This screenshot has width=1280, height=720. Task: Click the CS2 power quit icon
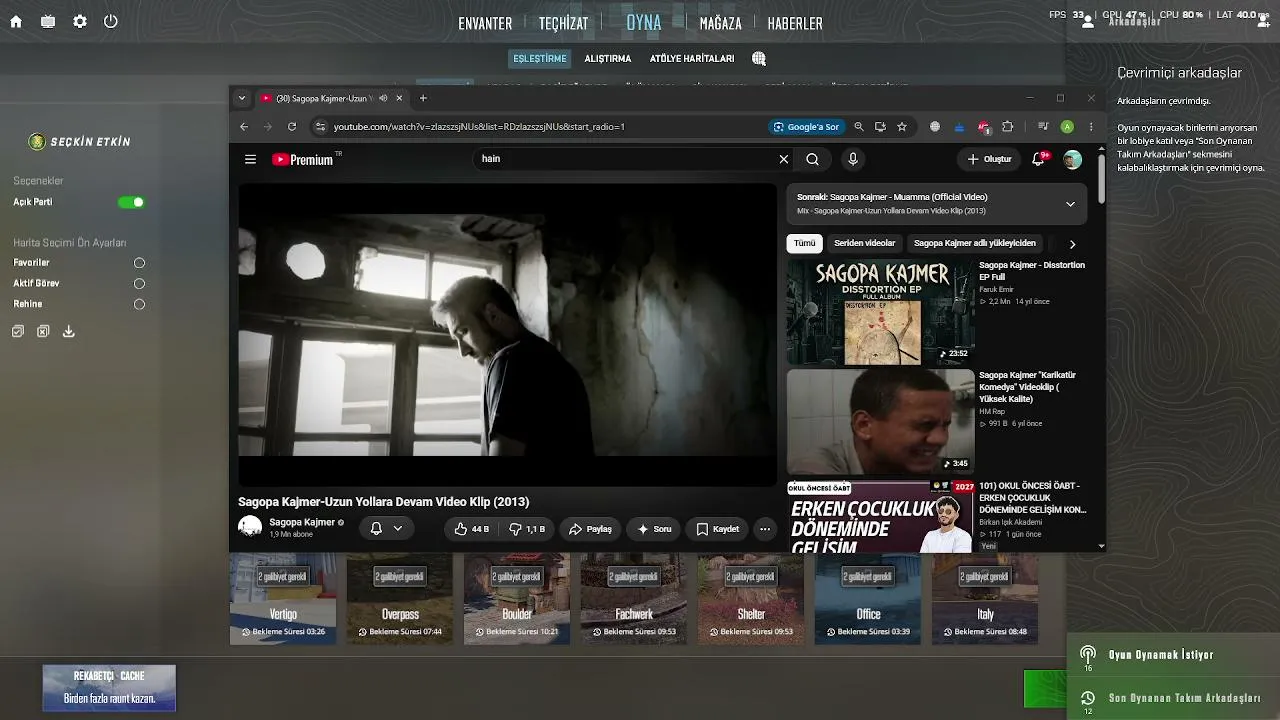click(111, 22)
